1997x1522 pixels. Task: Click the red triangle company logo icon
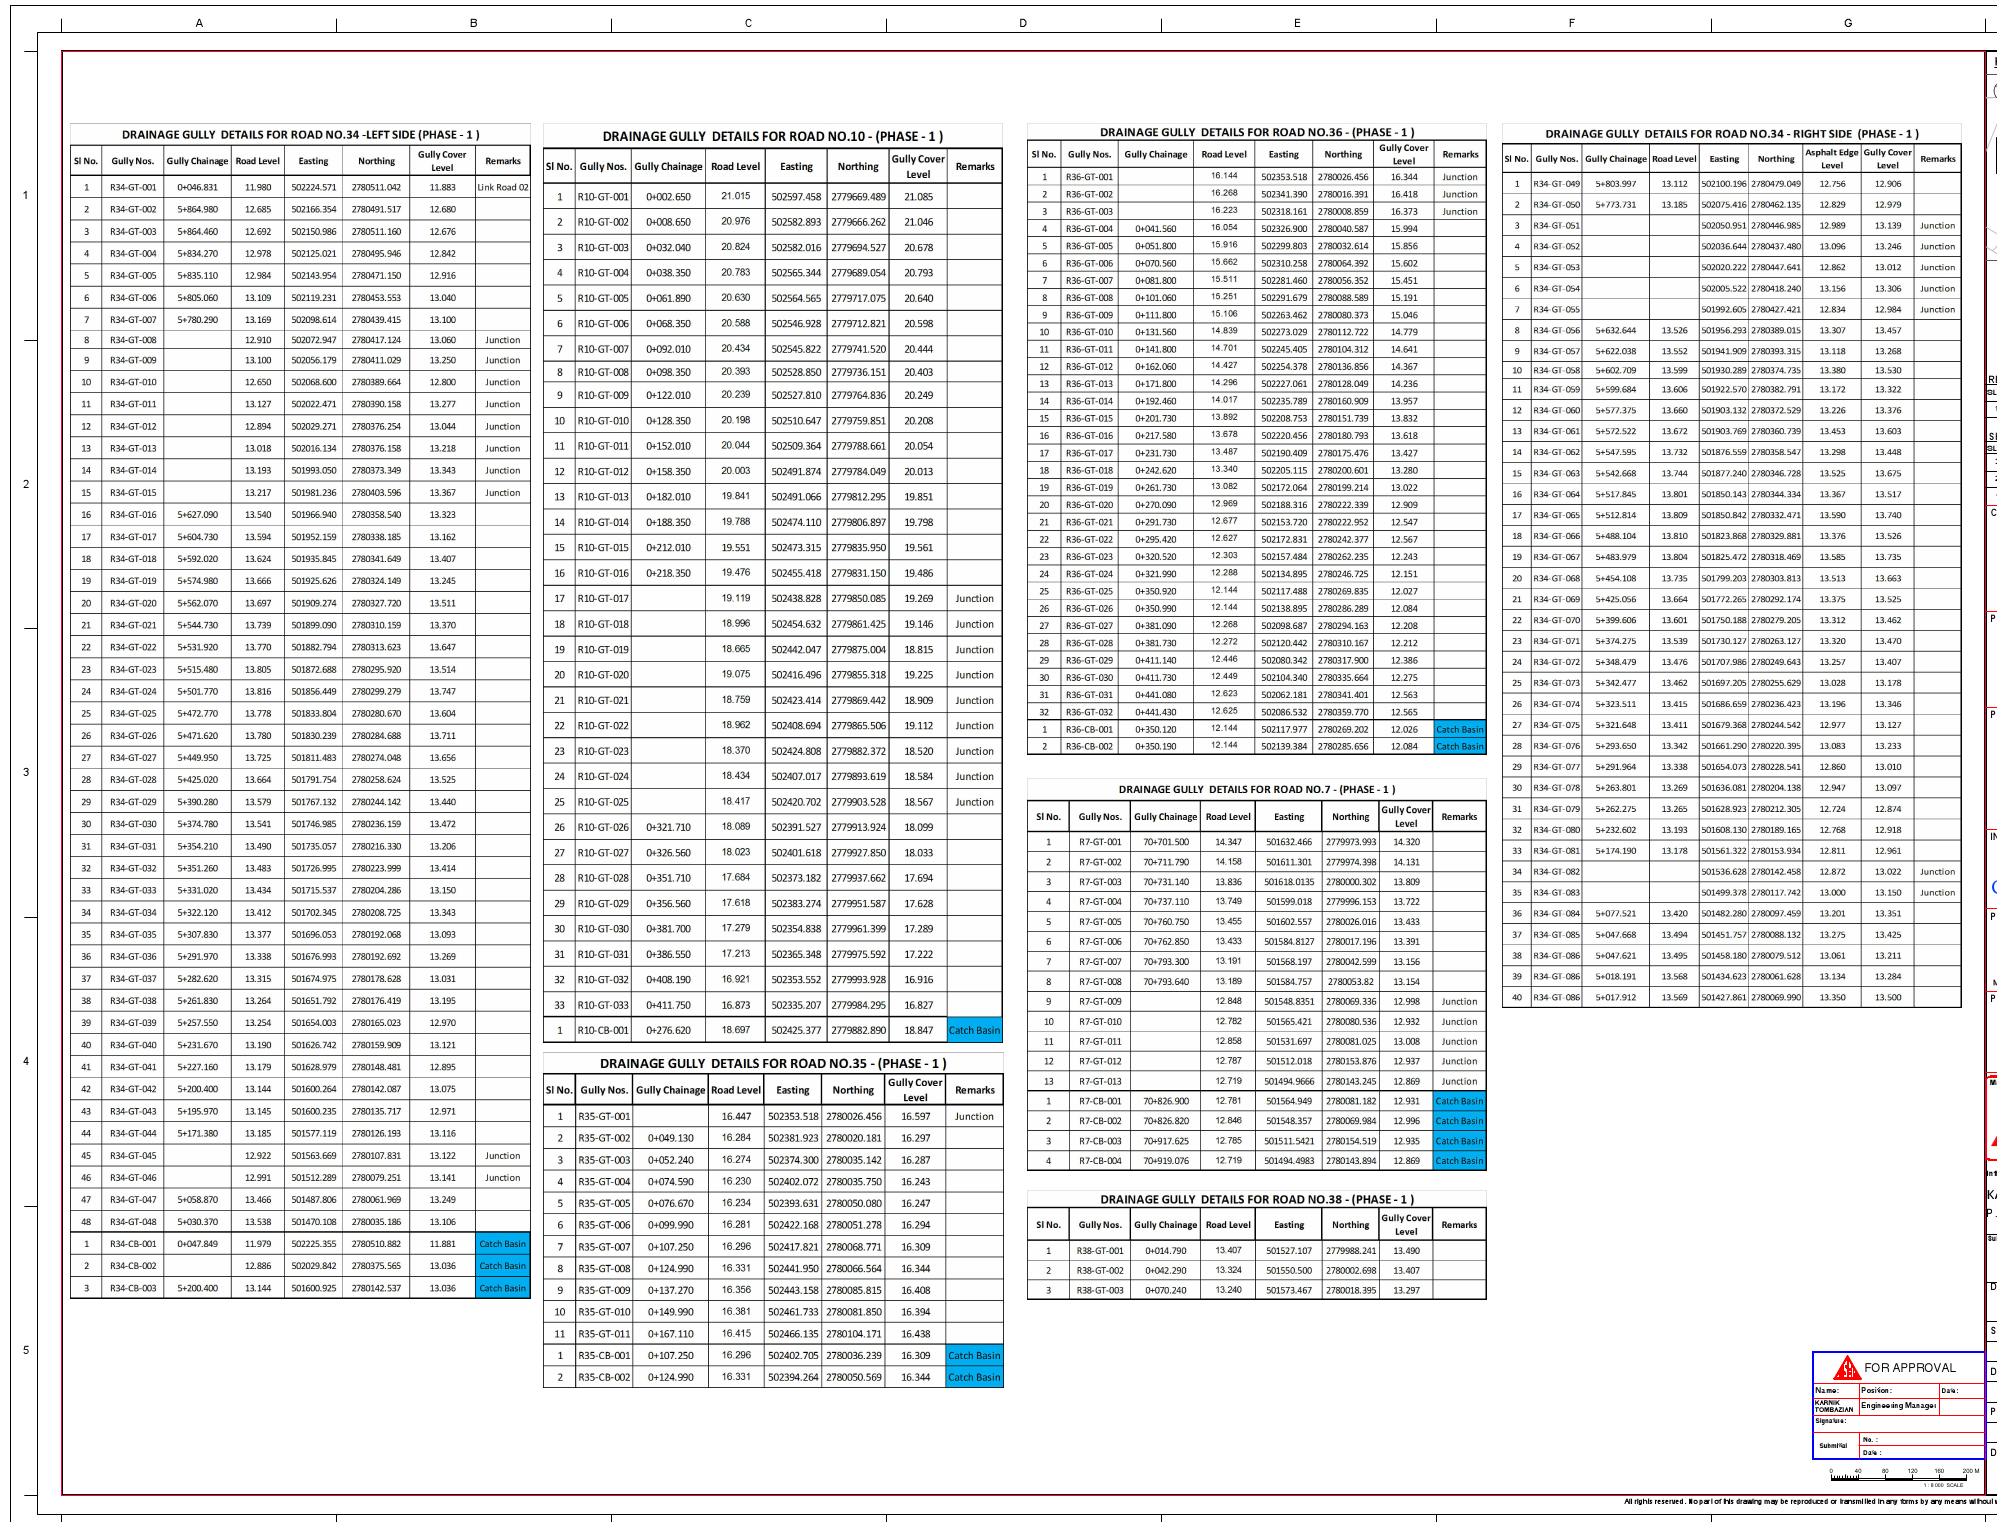(x=1848, y=1368)
